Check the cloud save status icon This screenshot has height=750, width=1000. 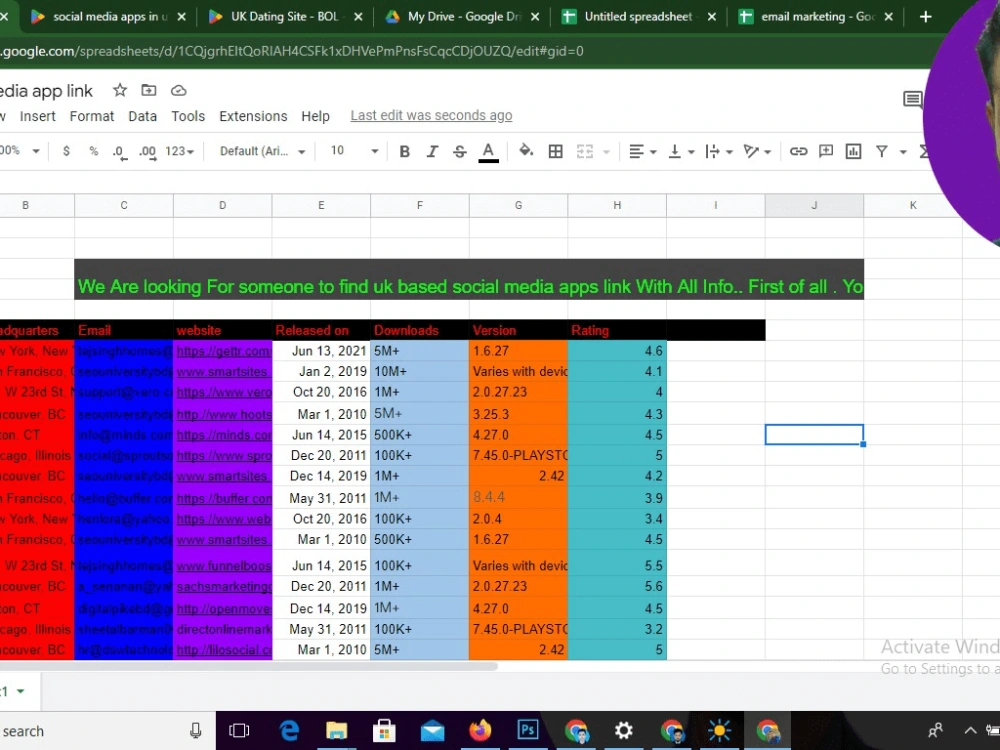179,91
